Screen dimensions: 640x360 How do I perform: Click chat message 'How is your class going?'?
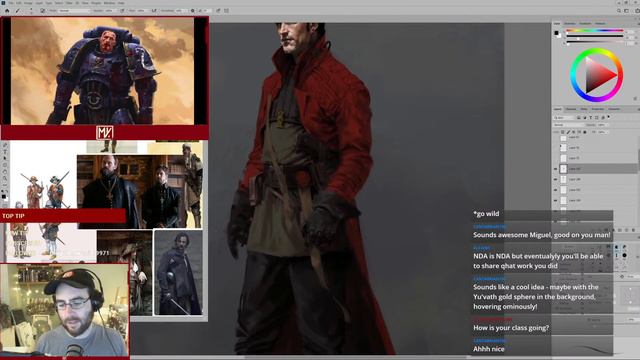tap(511, 328)
